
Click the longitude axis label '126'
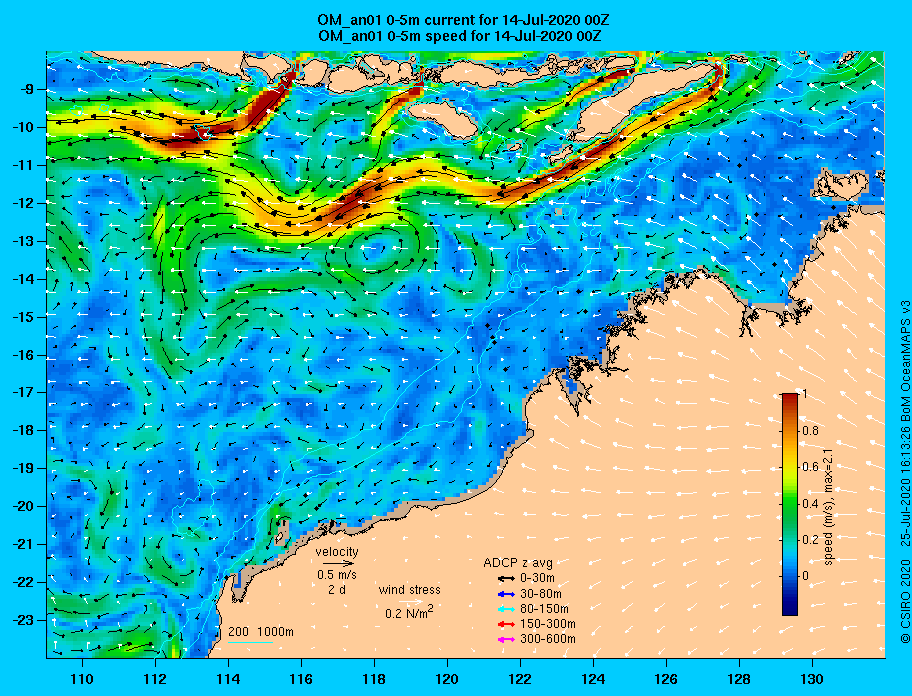click(666, 679)
